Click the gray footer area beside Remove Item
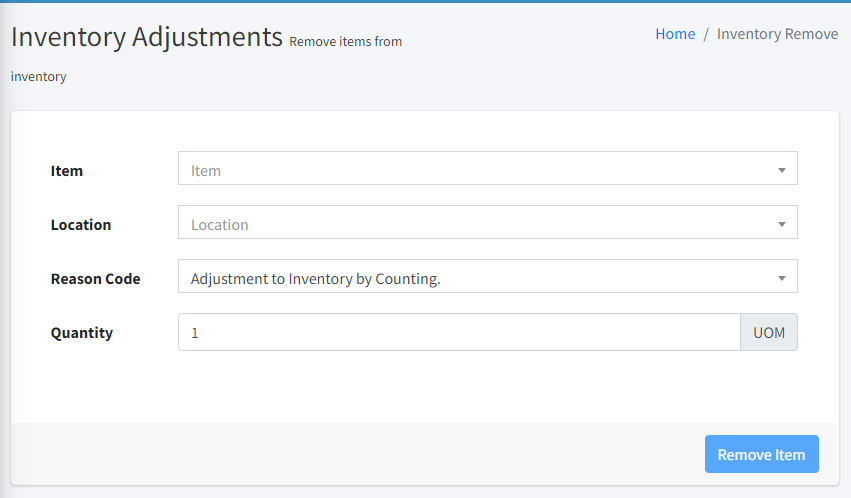The width and height of the screenshot is (851, 498). click(350, 454)
